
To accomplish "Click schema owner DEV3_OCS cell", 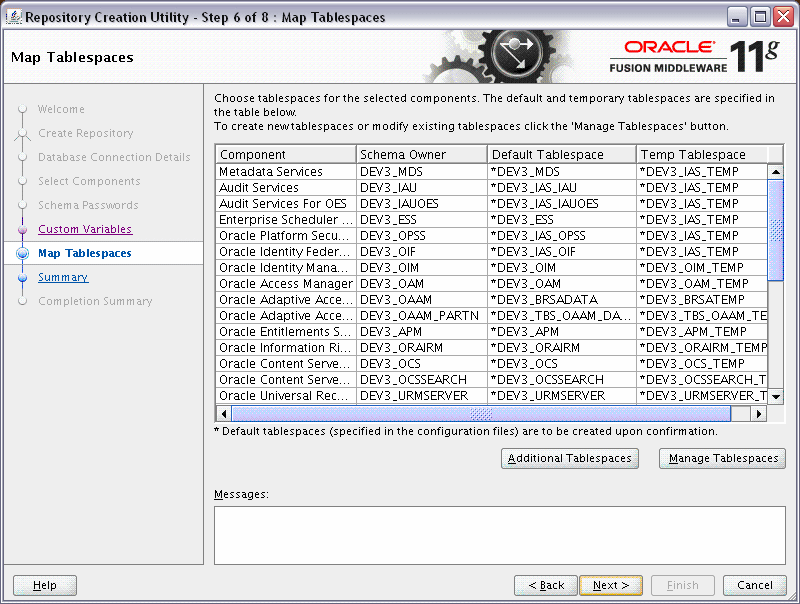I will point(421,364).
